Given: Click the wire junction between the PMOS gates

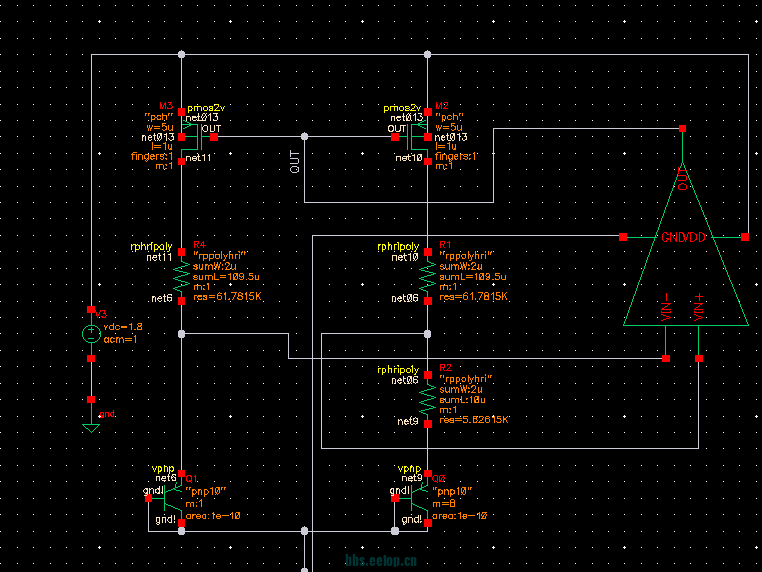Looking at the screenshot, I should click(x=304, y=136).
